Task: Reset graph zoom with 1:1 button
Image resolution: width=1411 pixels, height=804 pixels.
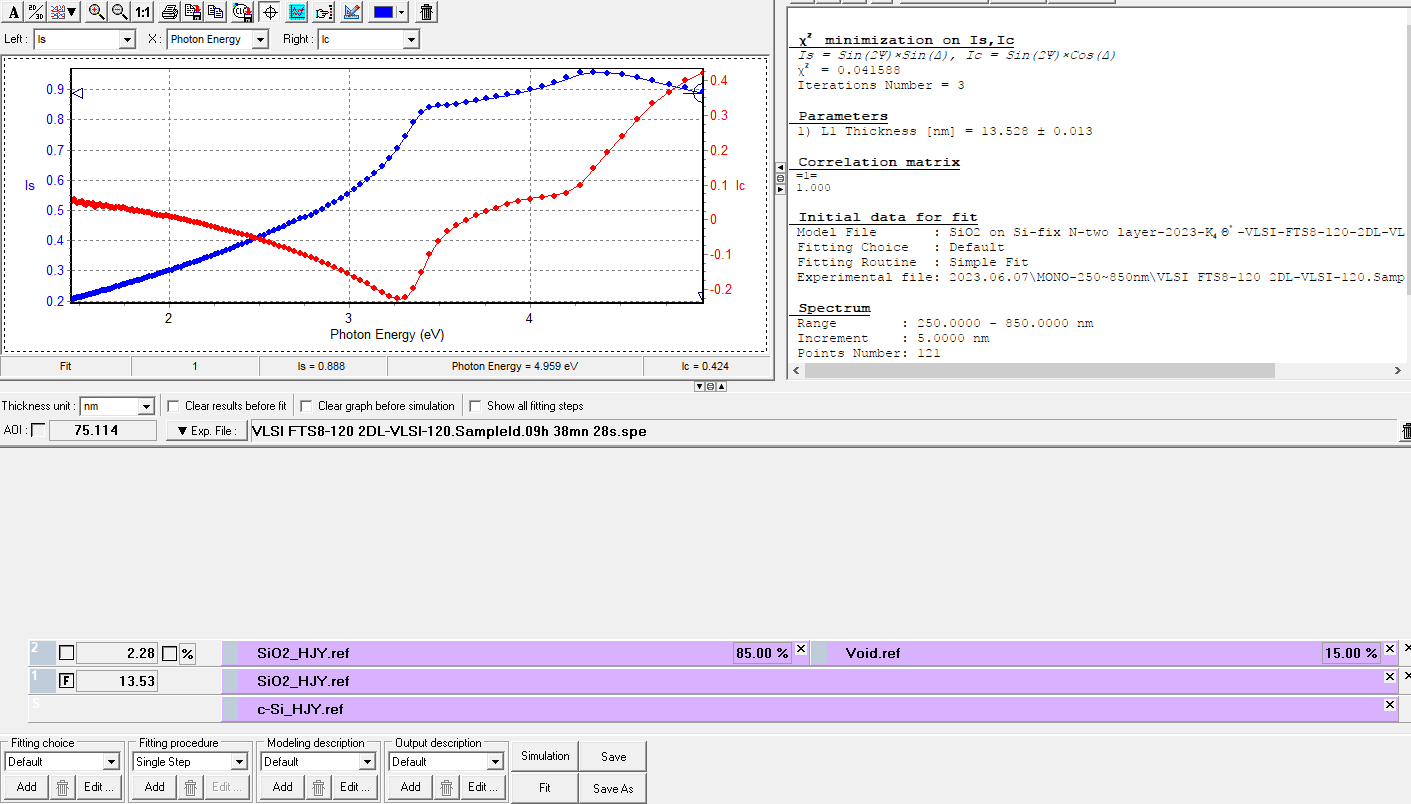Action: click(x=143, y=12)
